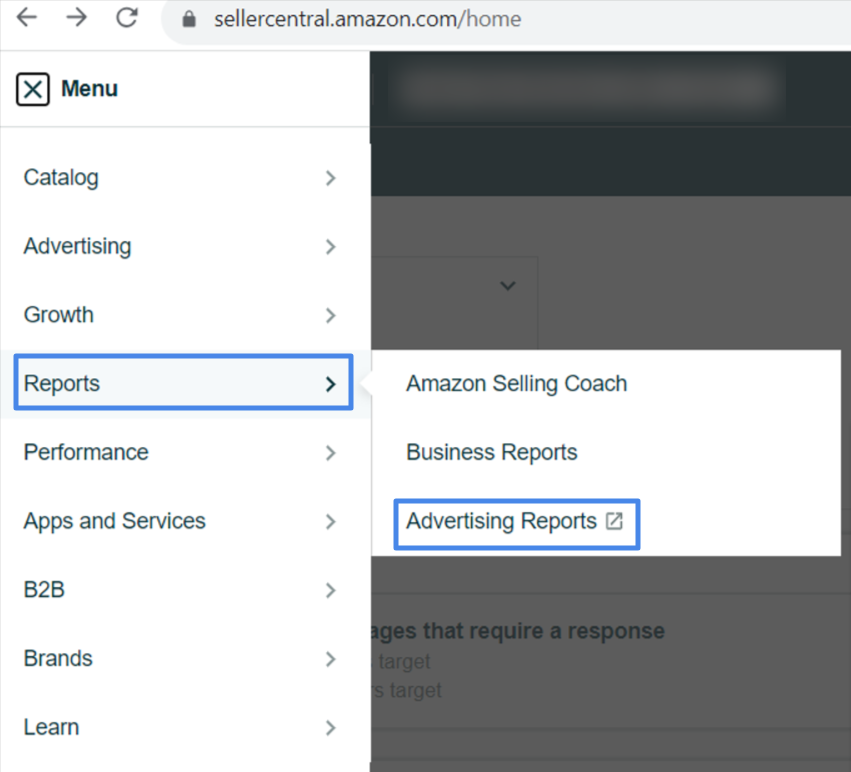Open the B2B menu item
851x772 pixels.
(185, 590)
